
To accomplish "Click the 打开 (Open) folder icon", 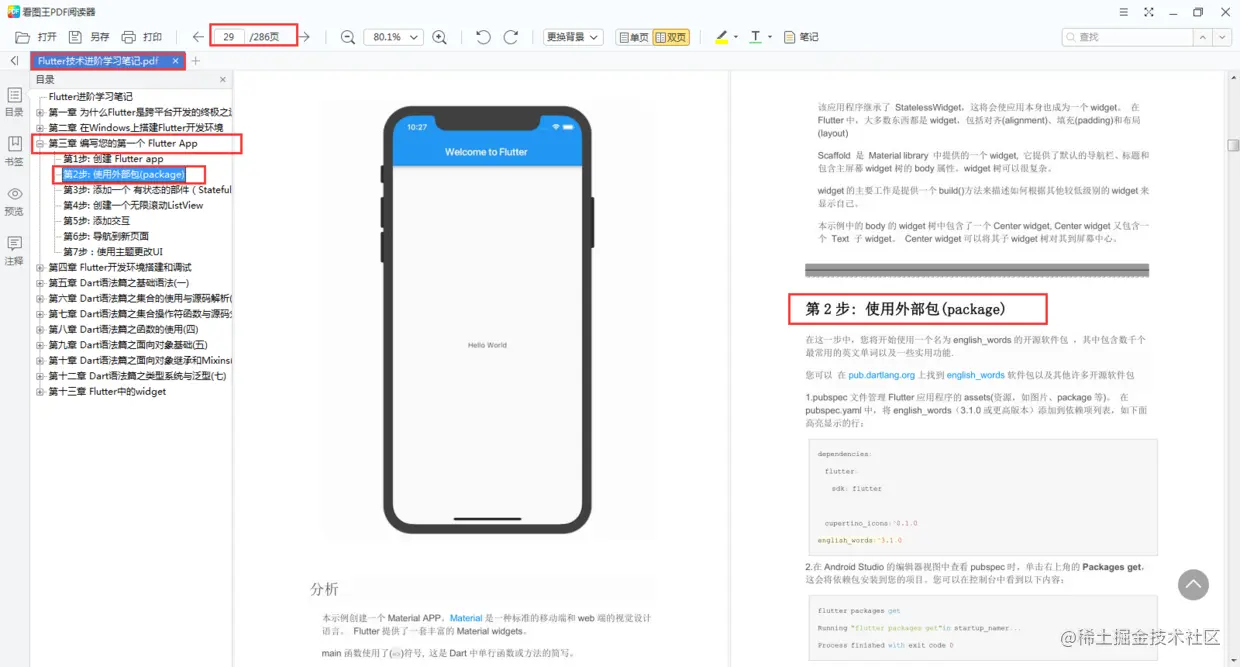I will pos(22,37).
